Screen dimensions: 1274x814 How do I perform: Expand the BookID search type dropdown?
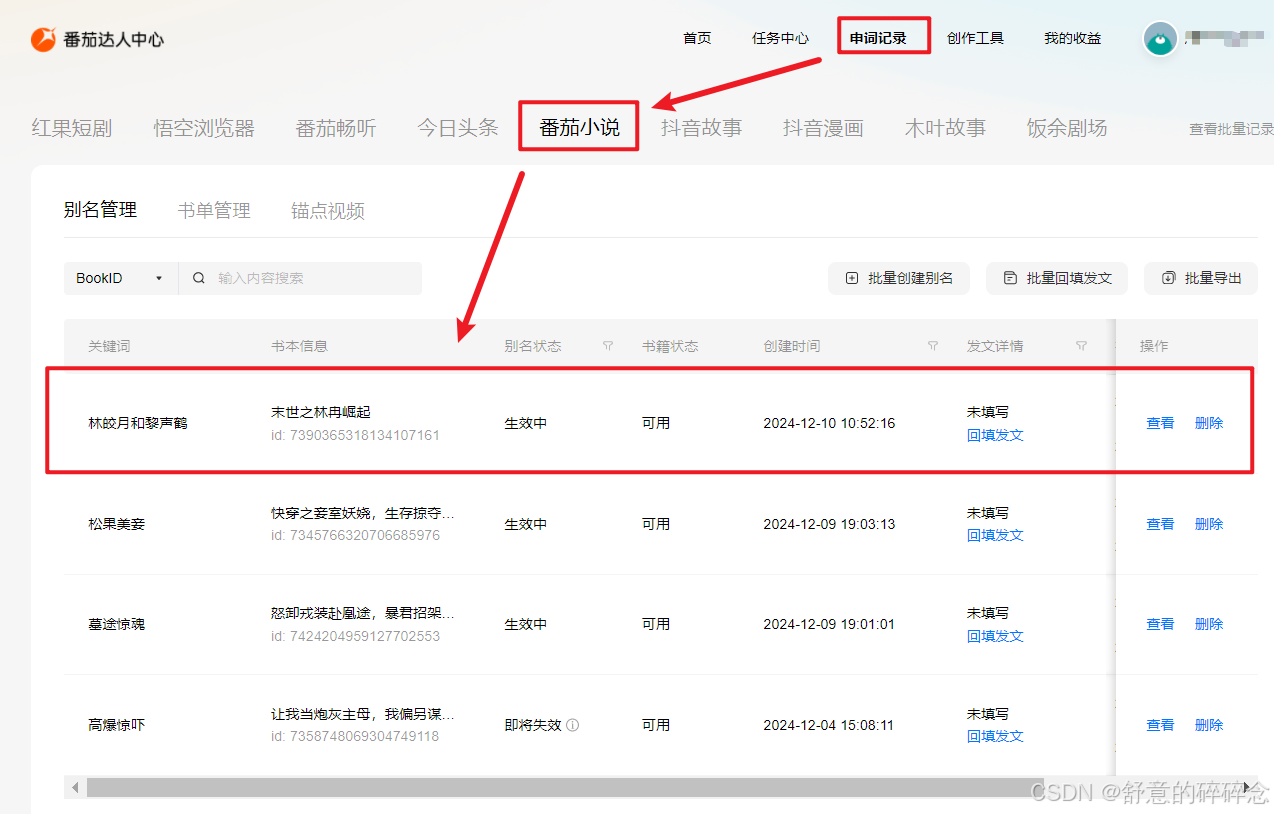pyautogui.click(x=120, y=278)
